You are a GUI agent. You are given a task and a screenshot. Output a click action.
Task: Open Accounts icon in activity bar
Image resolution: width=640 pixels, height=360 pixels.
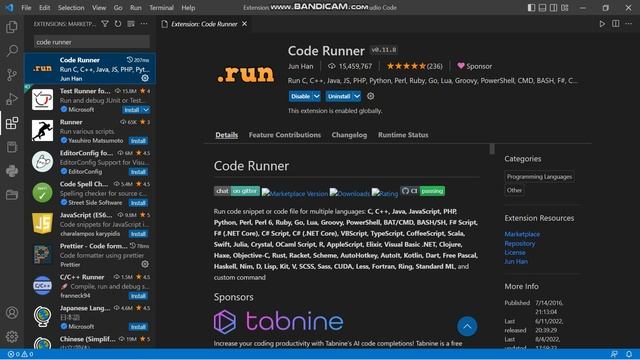12,313
